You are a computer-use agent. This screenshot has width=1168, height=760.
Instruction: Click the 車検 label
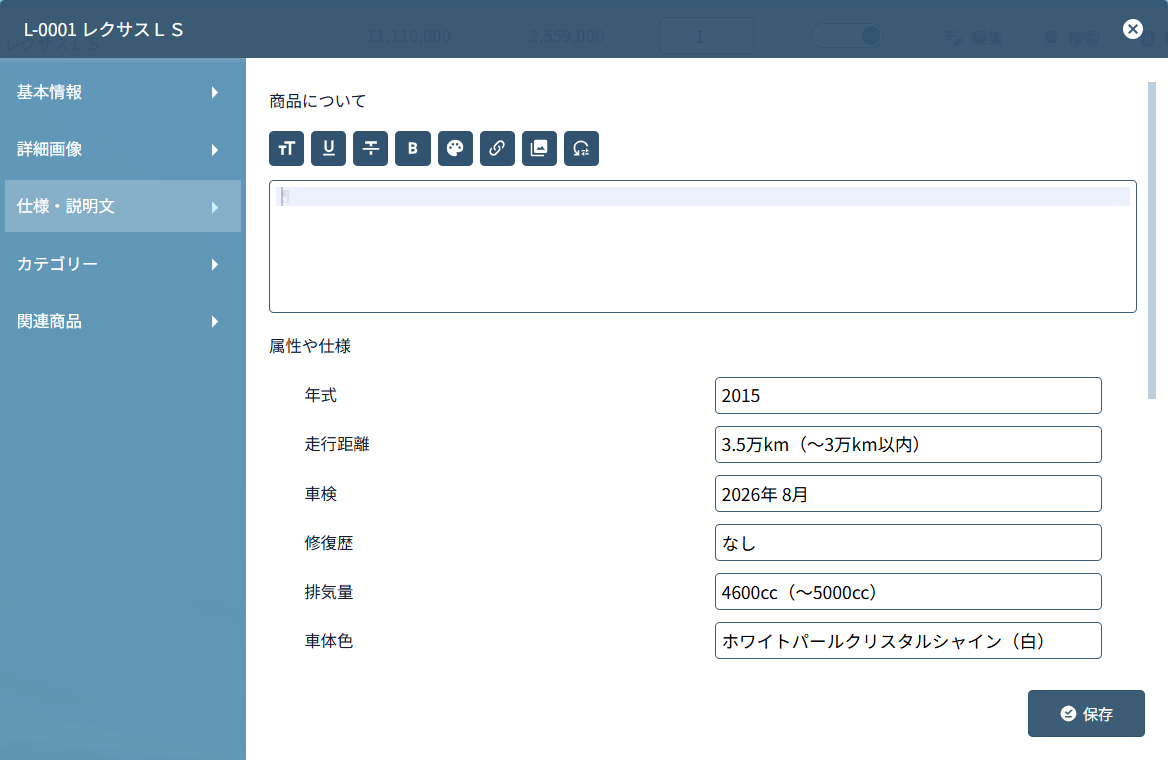[320, 494]
